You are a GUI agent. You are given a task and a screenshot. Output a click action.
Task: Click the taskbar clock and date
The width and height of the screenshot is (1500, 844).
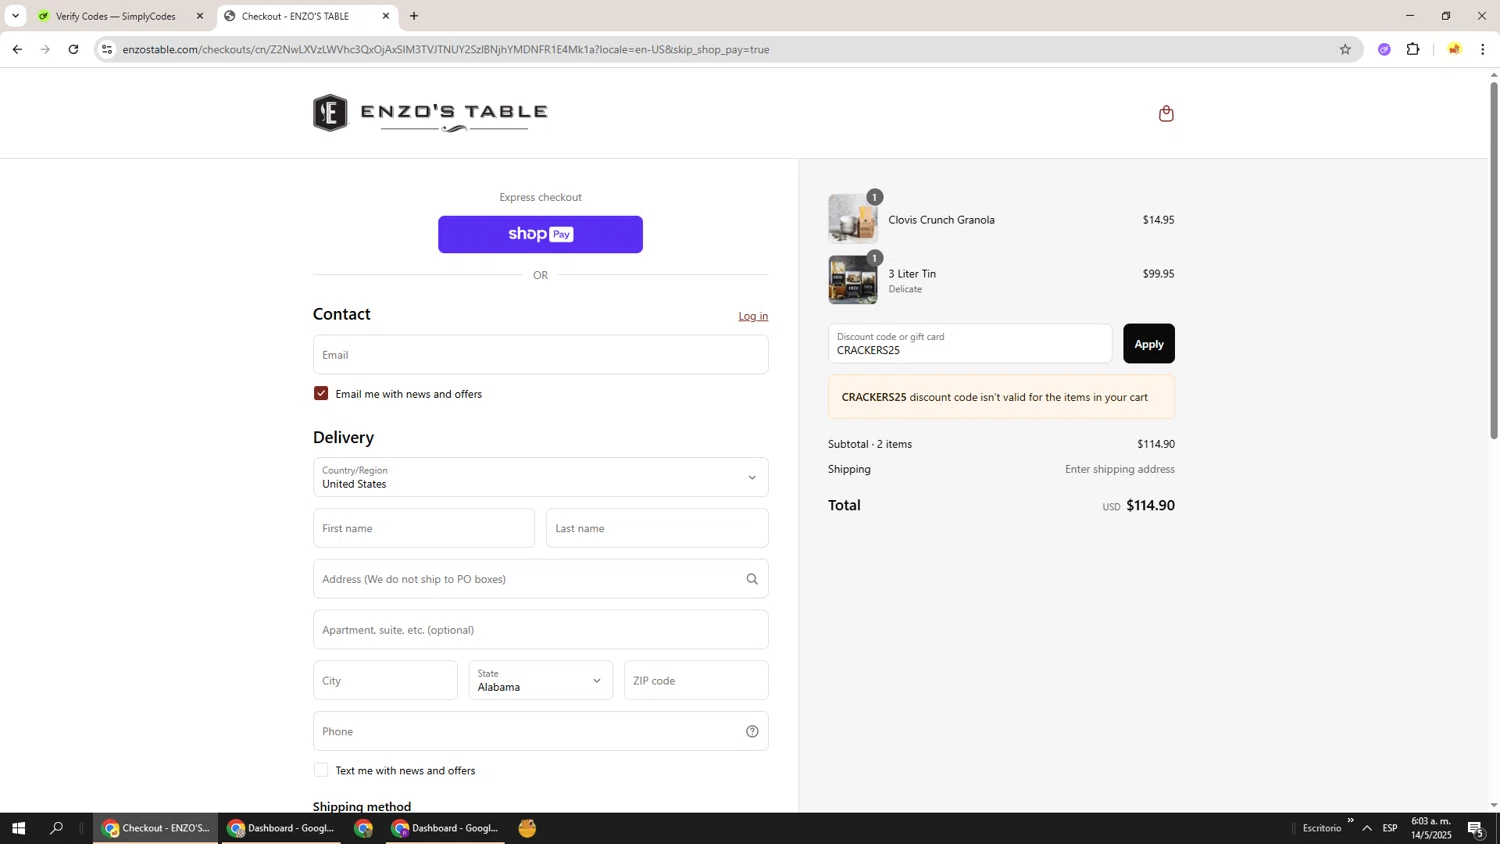[1431, 828]
